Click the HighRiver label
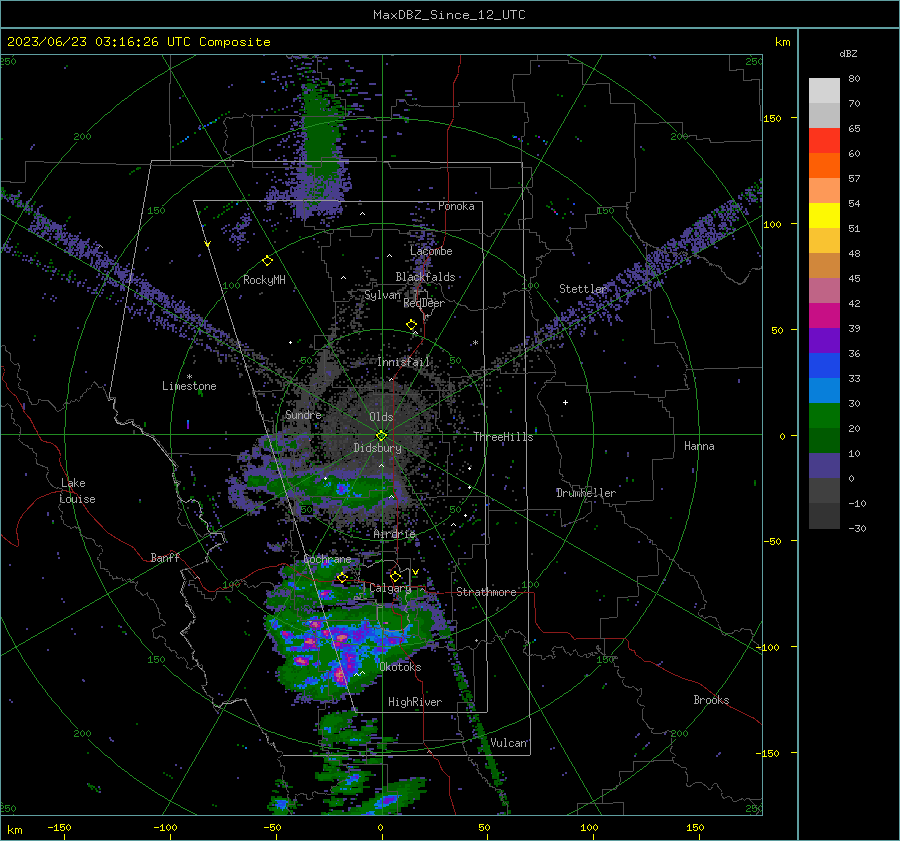 (415, 702)
